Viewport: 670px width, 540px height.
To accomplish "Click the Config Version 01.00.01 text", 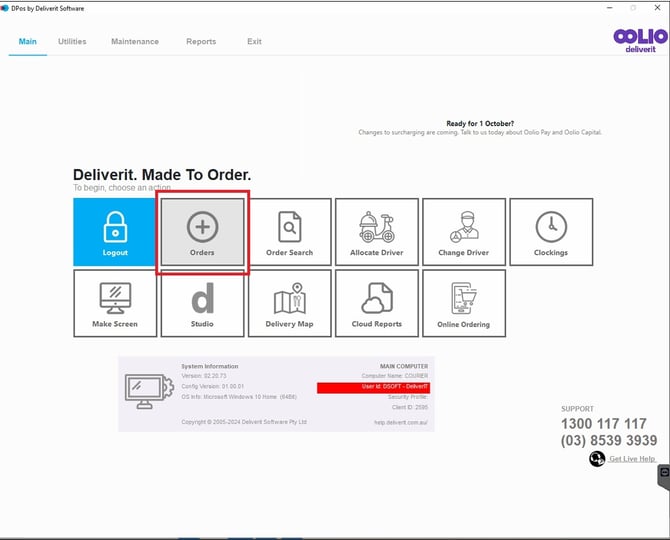I will click(x=212, y=386).
